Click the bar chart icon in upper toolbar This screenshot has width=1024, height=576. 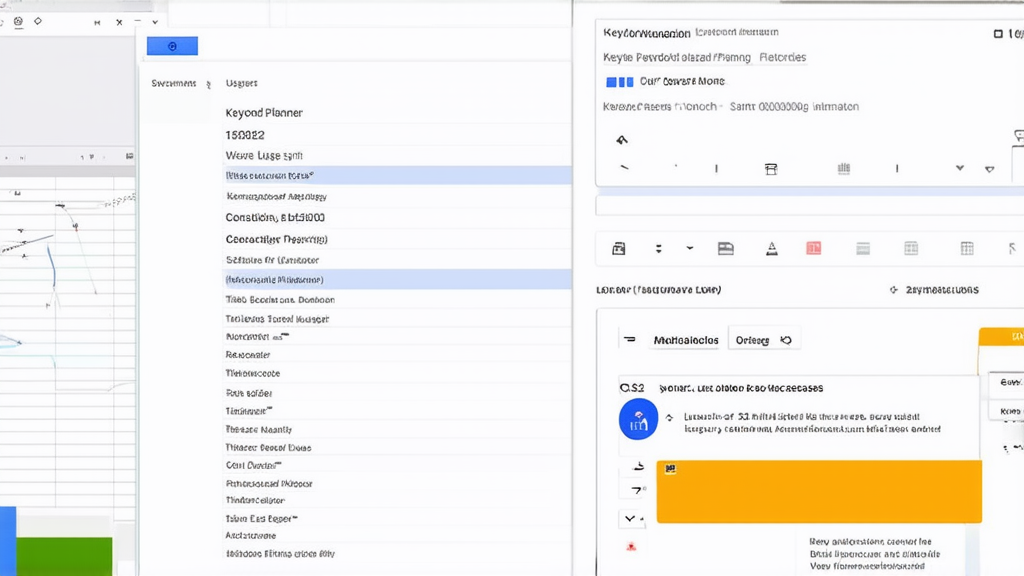tap(844, 168)
